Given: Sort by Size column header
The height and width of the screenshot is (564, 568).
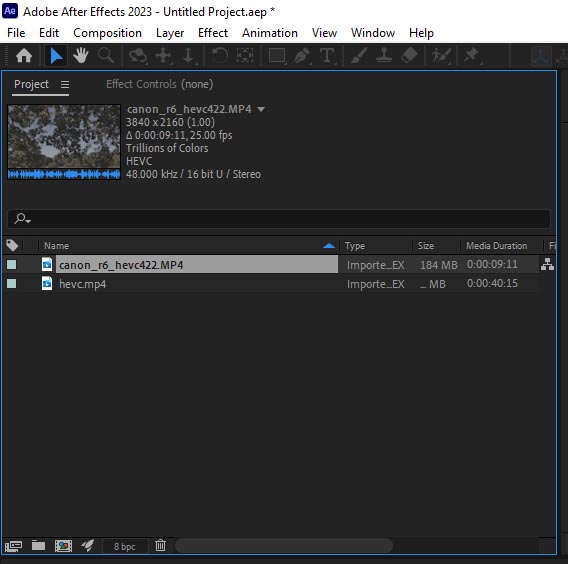Looking at the screenshot, I should (x=426, y=246).
